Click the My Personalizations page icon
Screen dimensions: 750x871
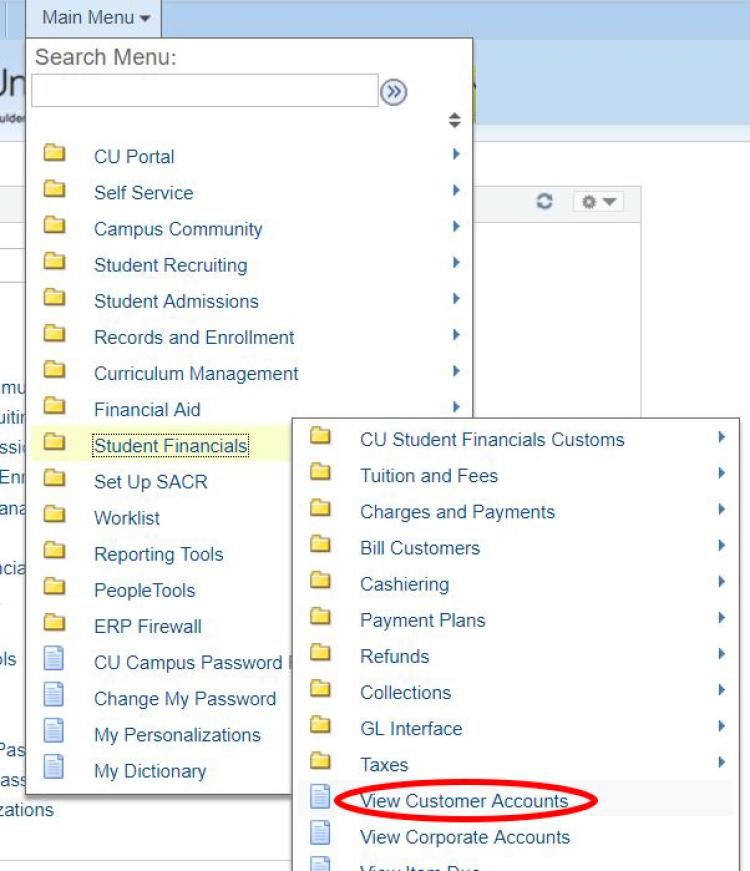click(x=54, y=730)
